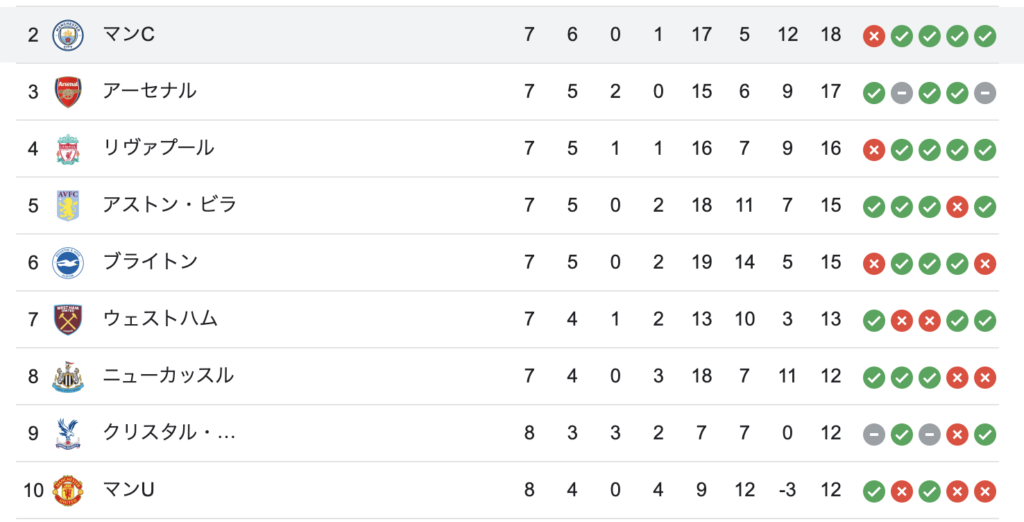Screen dimensions: 1024x522
Task: Click the Crystal Palace eagle crest
Action: 68,433
